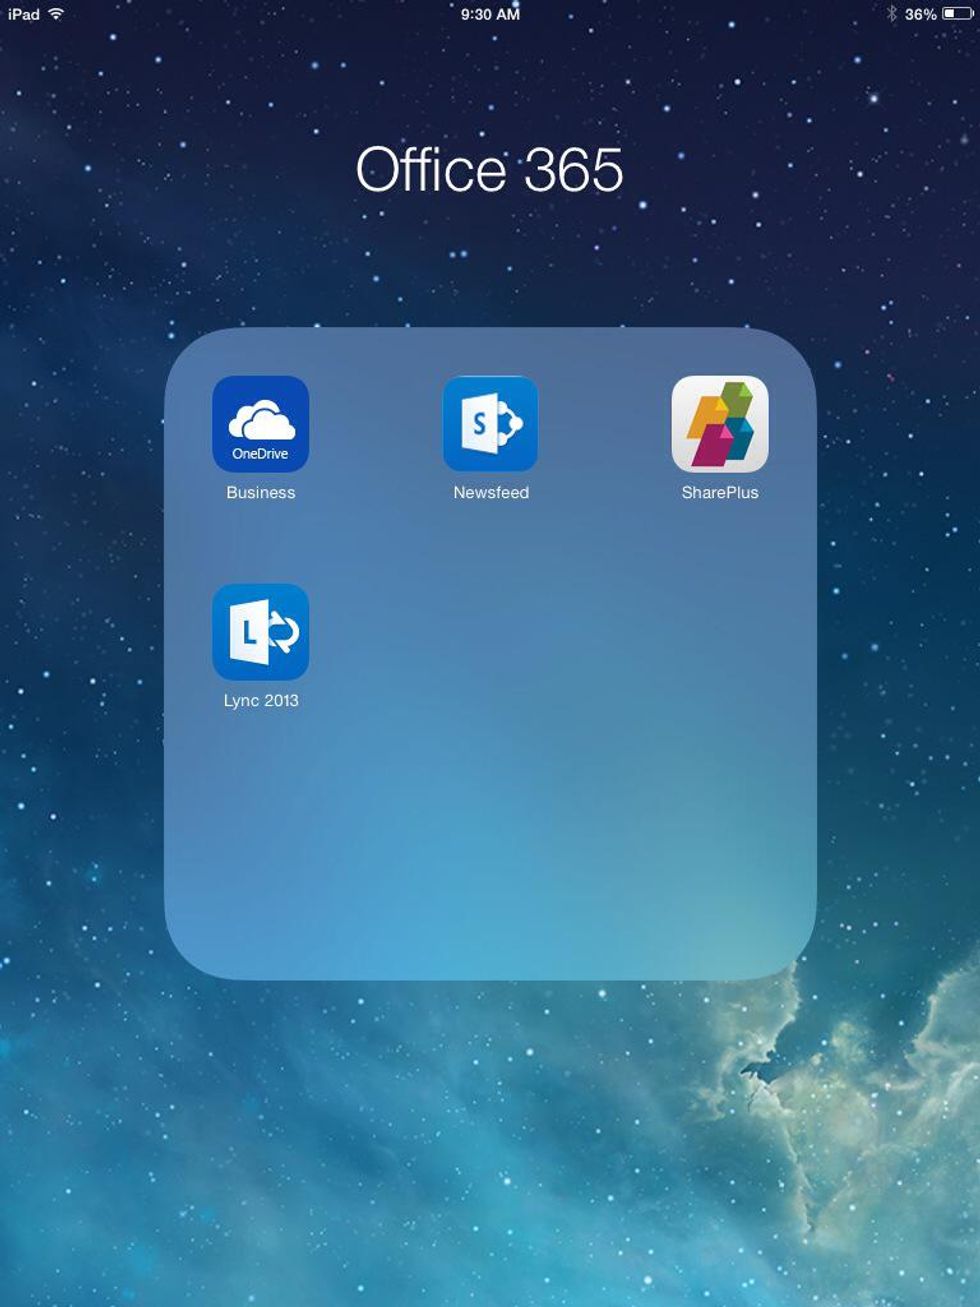Open the OneDrive for Business app icon
This screenshot has width=980, height=1307.
click(x=260, y=423)
